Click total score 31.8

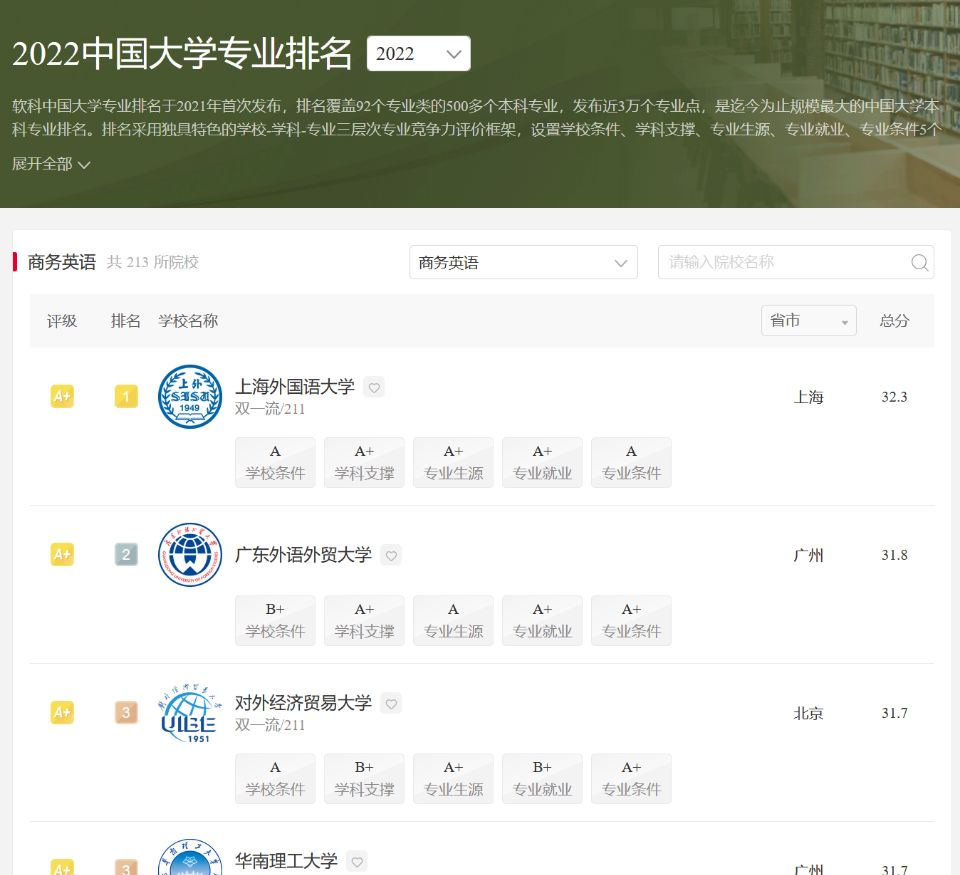point(894,555)
